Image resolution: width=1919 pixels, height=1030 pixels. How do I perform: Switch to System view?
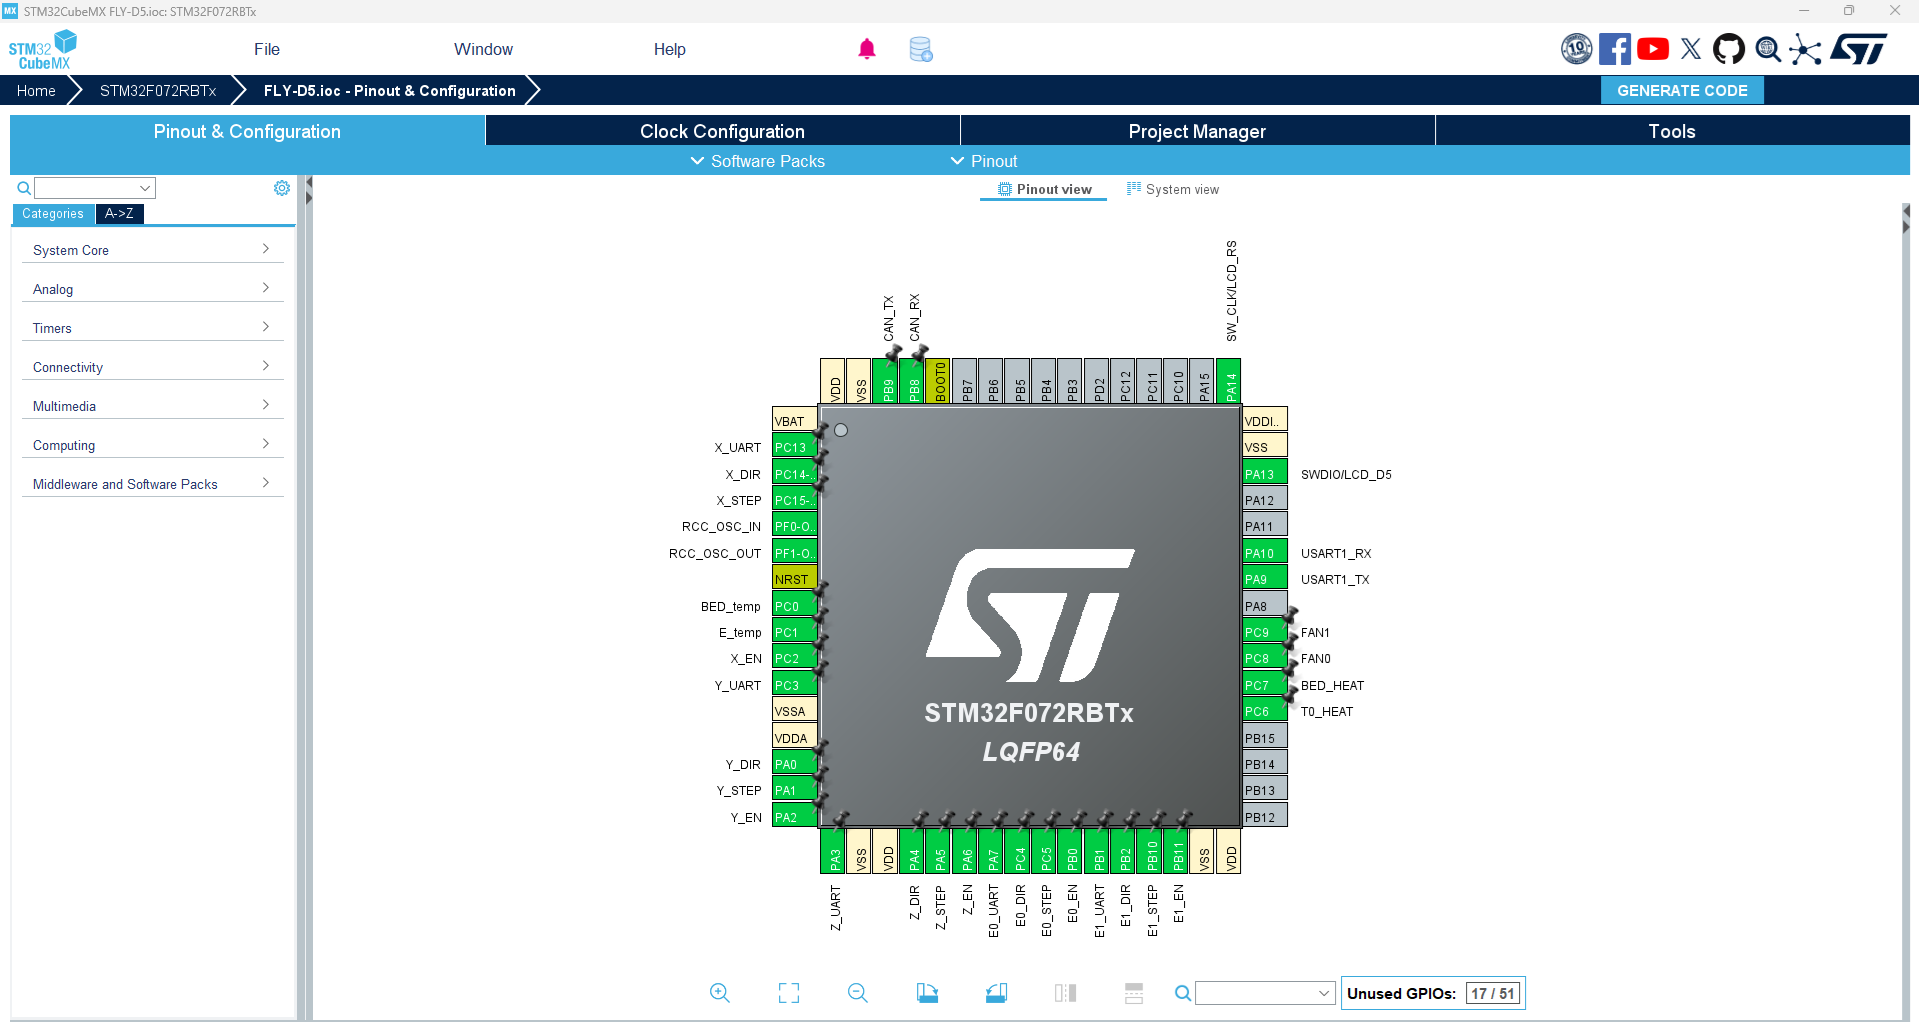(x=1172, y=189)
